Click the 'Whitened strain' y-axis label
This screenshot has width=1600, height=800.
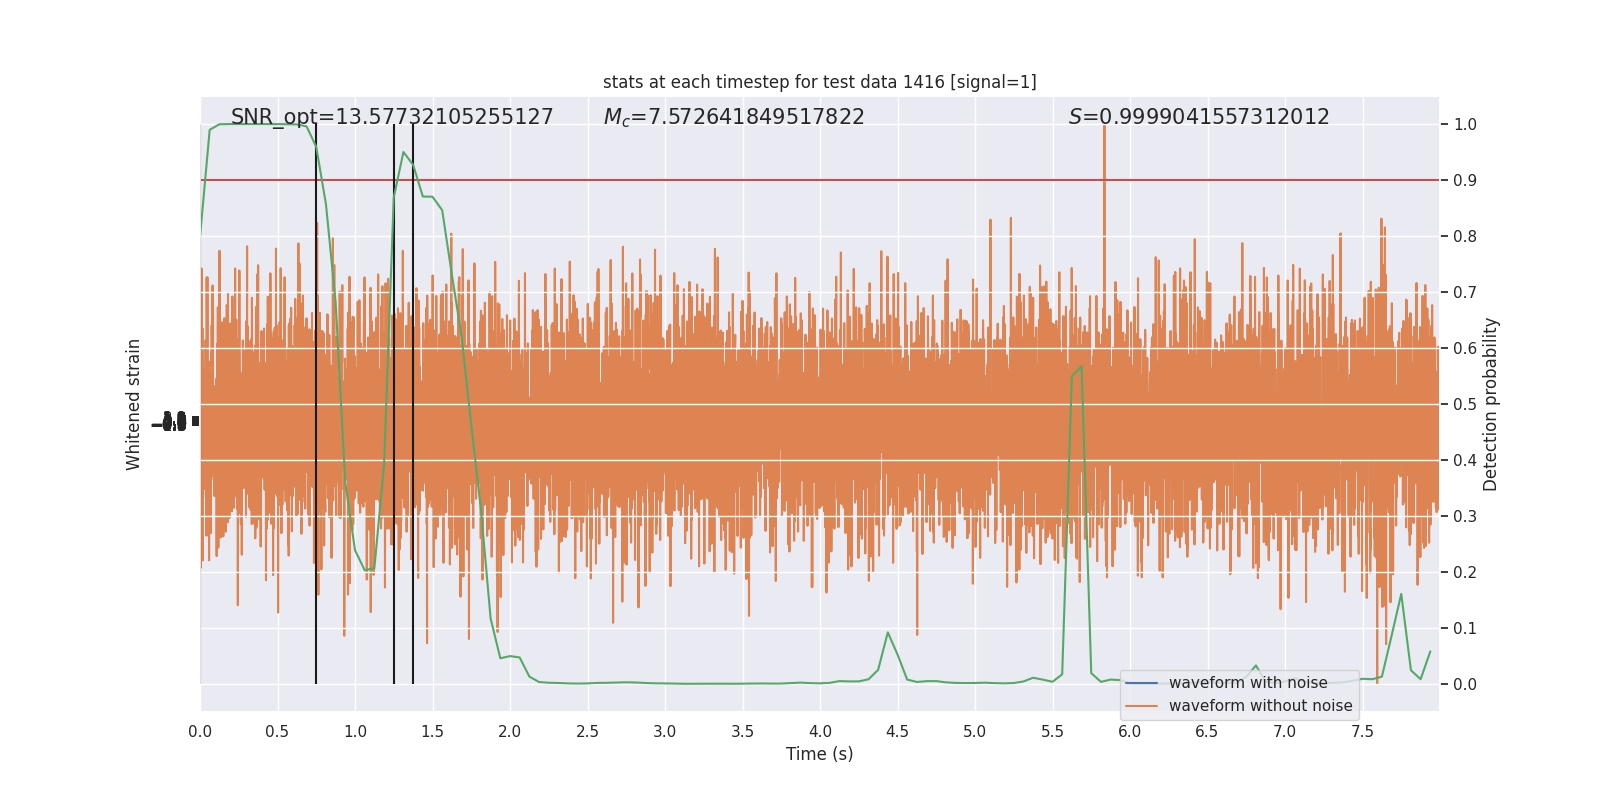click(134, 404)
